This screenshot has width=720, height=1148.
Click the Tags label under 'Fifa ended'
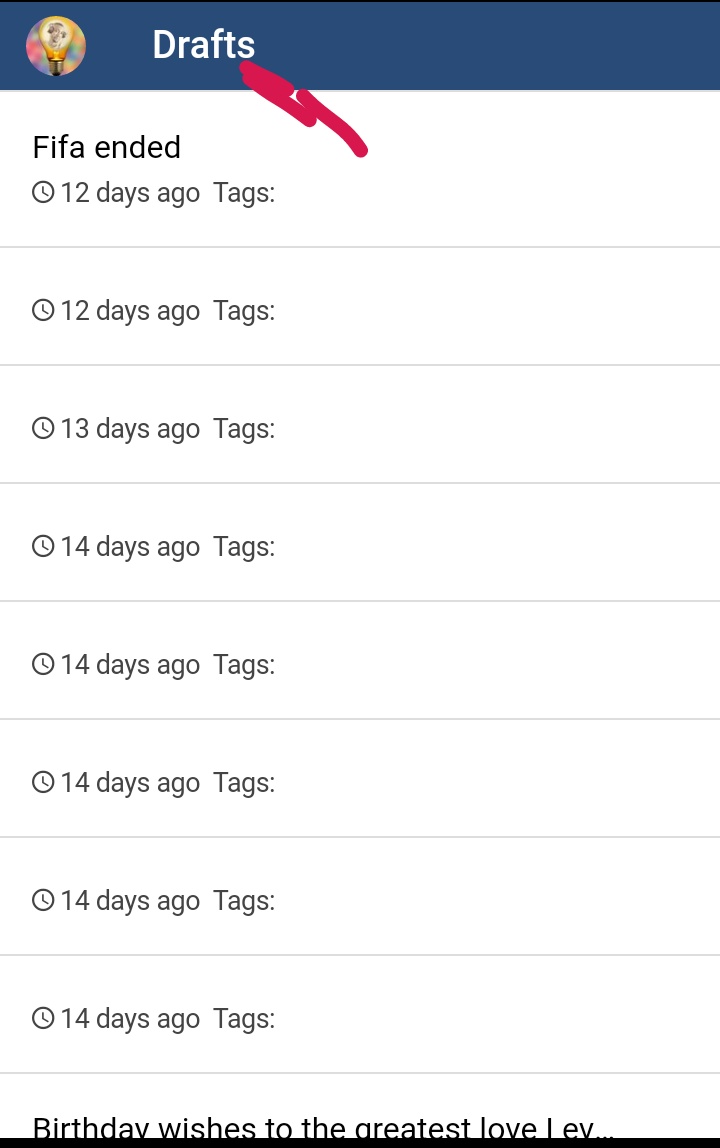[x=244, y=193]
